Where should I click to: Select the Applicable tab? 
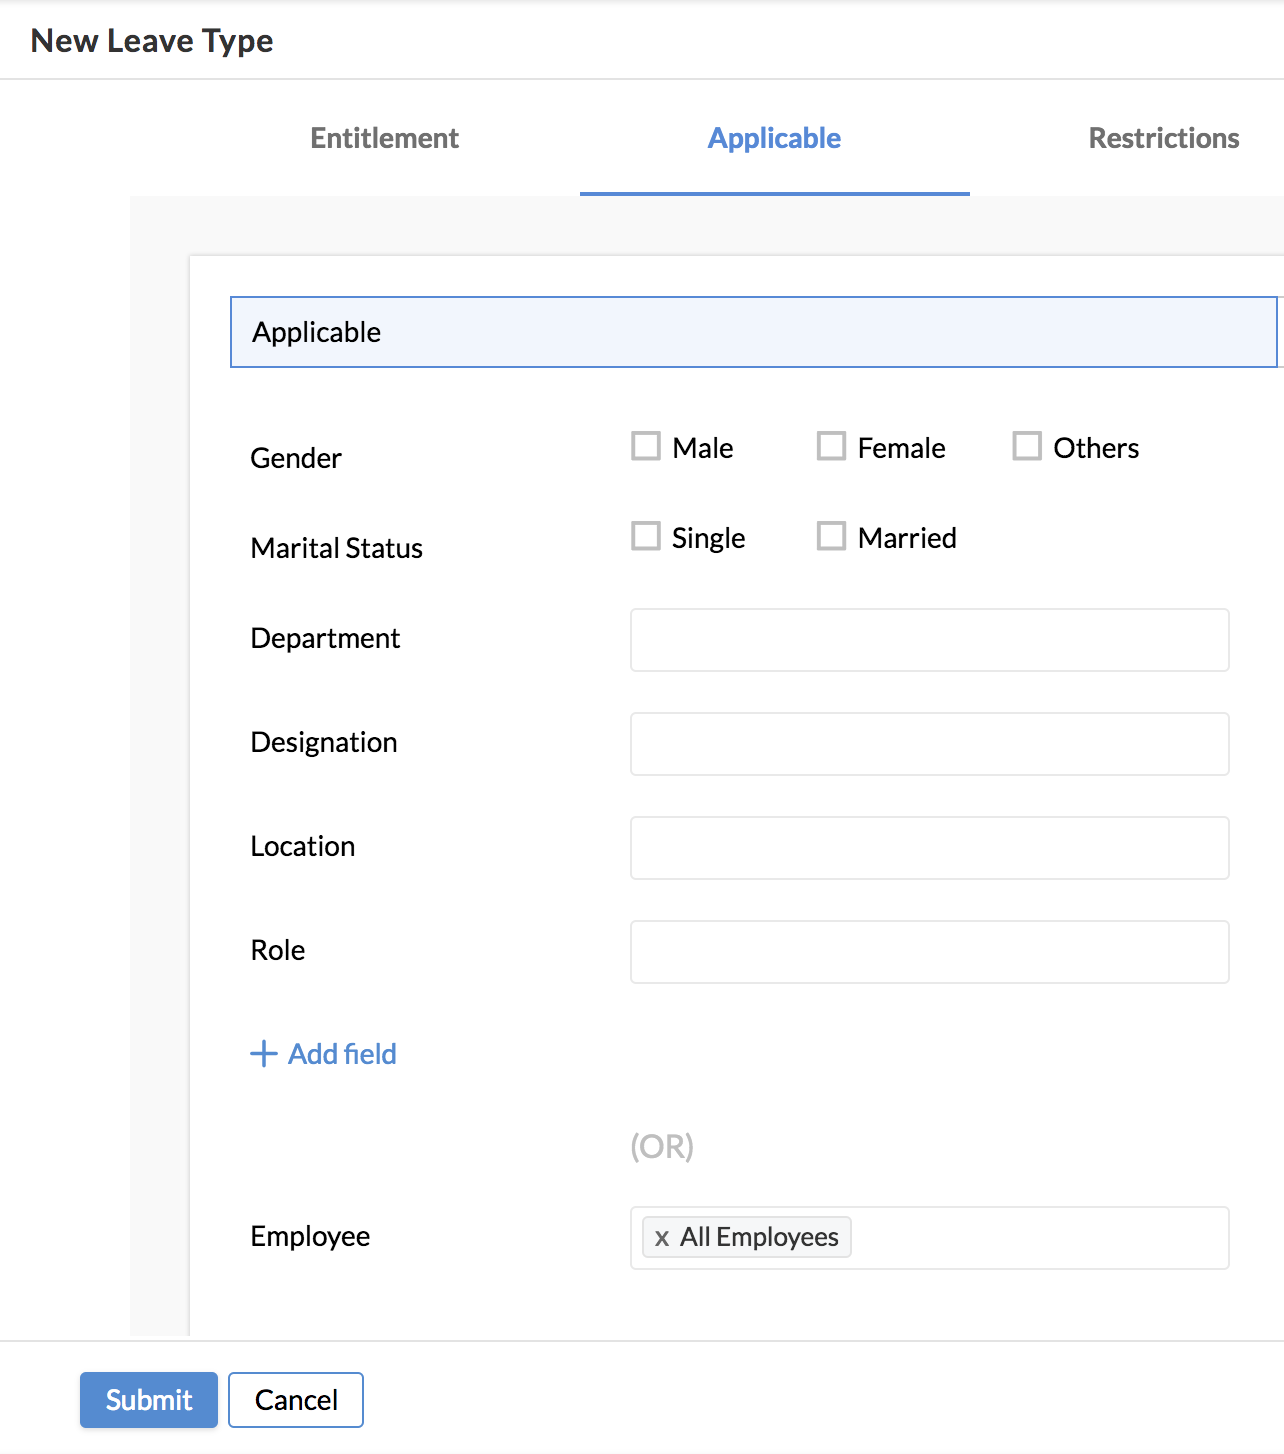[774, 138]
